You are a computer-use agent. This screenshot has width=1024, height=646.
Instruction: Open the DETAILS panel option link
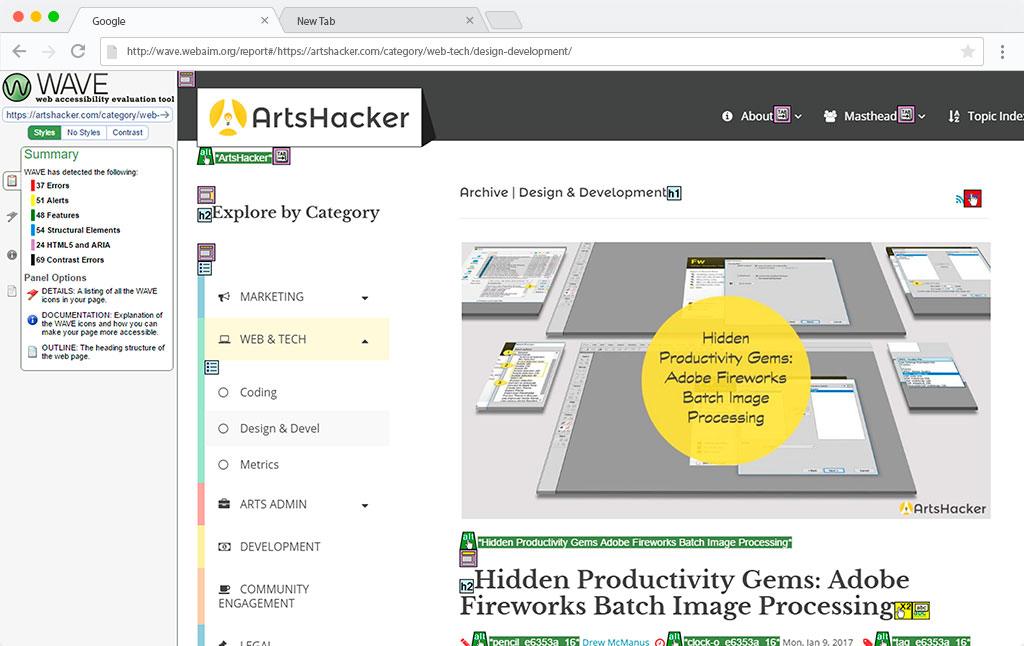click(99, 295)
